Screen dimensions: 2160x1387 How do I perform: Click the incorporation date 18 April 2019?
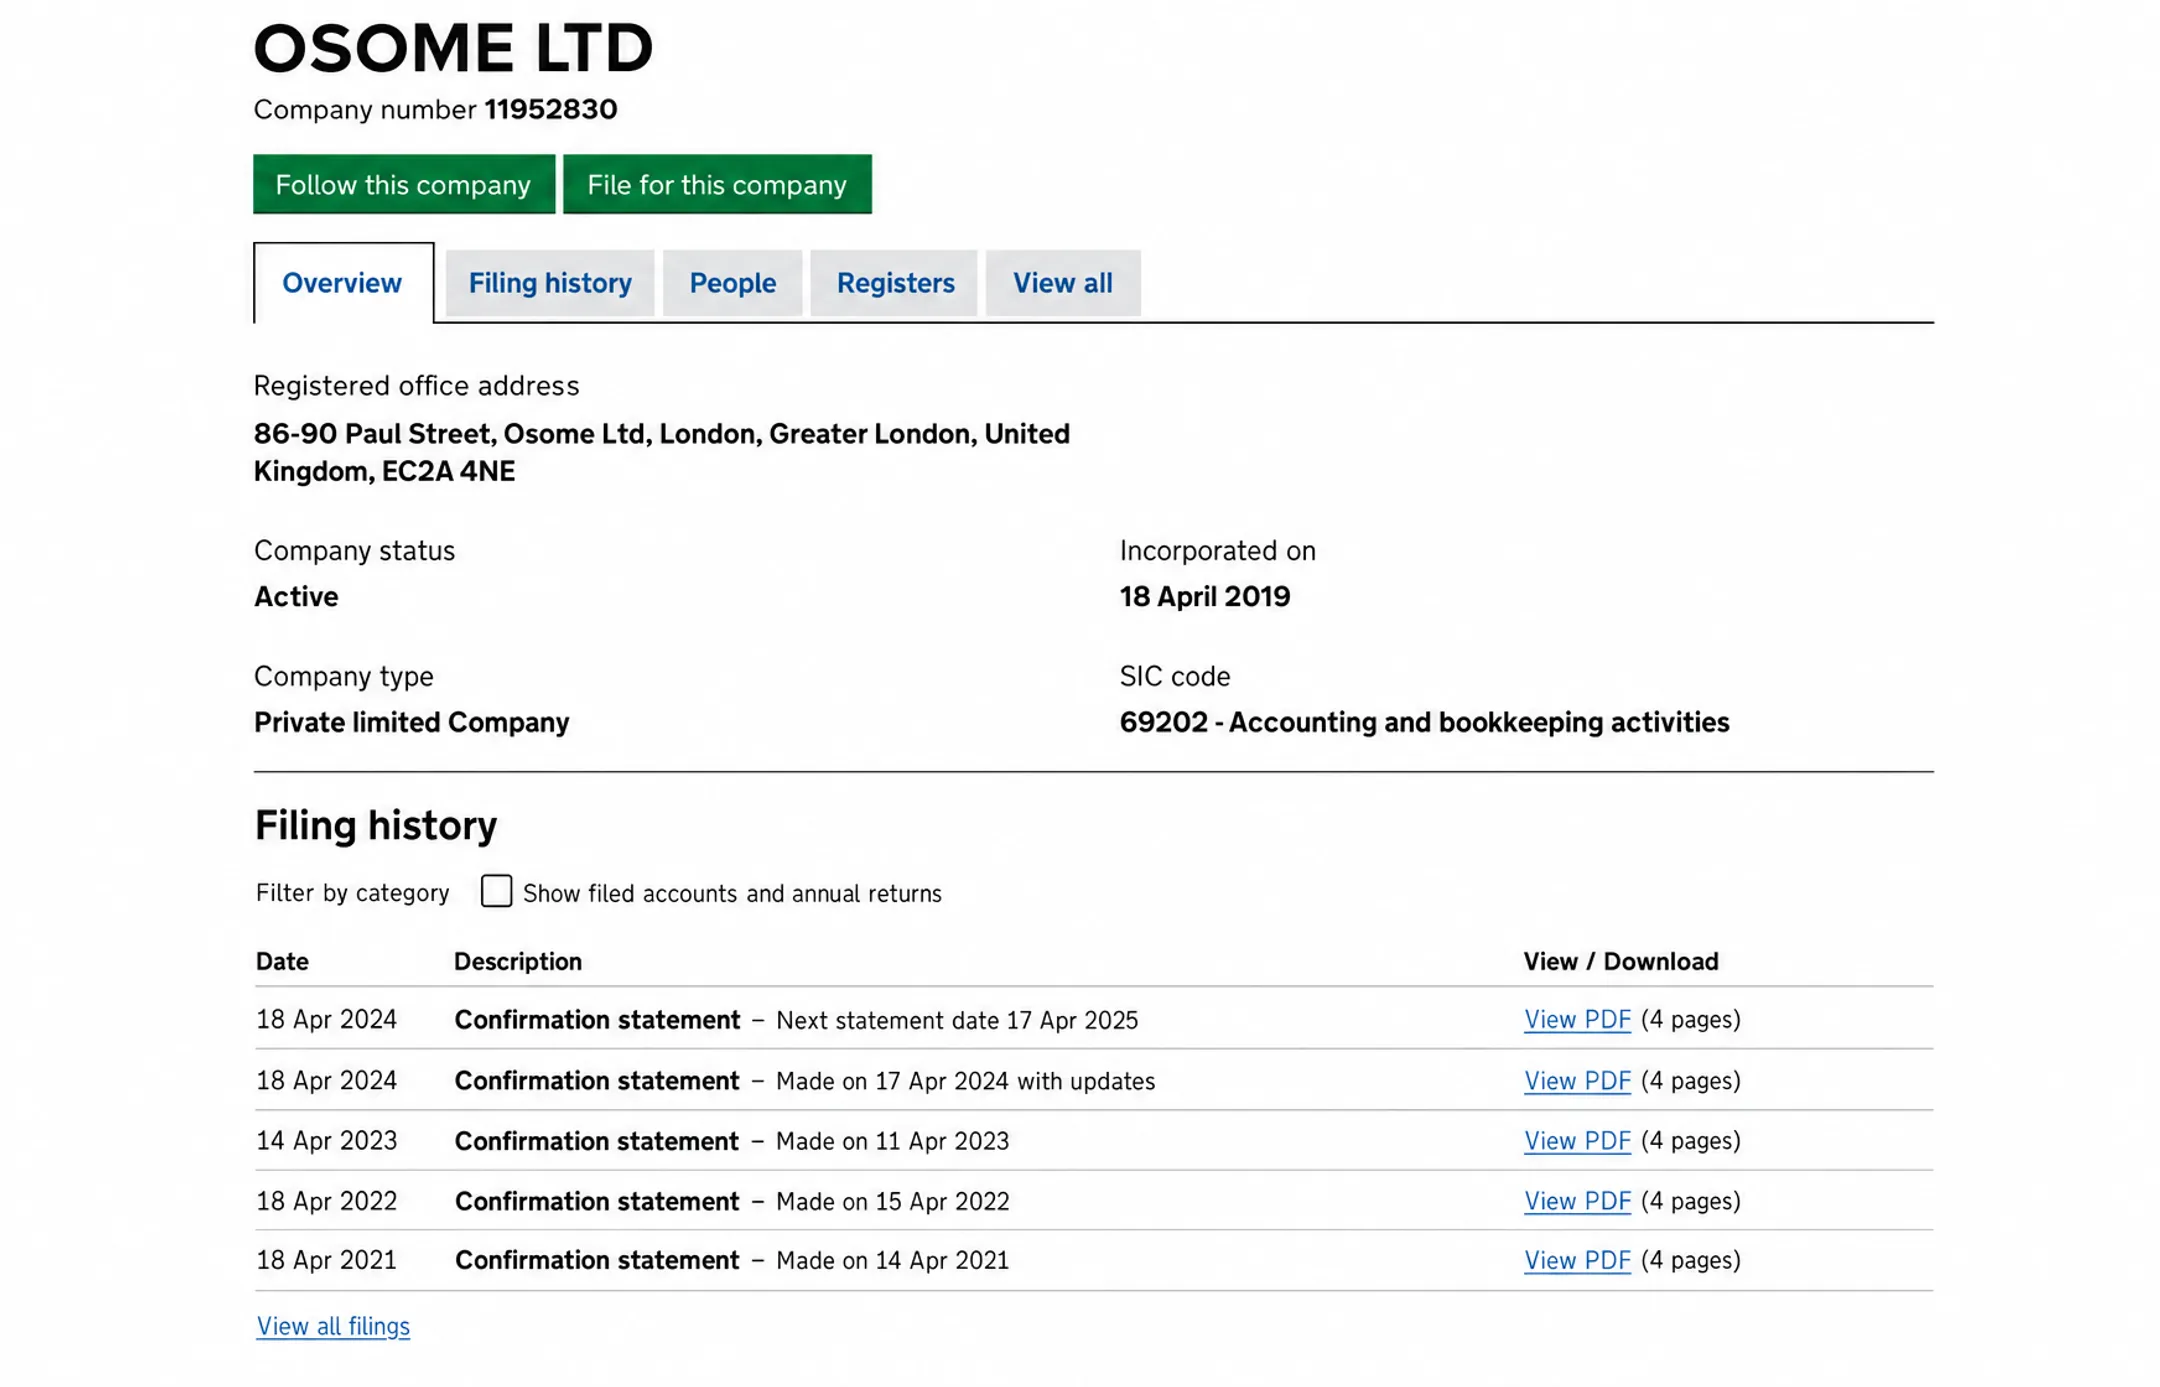[1205, 597]
